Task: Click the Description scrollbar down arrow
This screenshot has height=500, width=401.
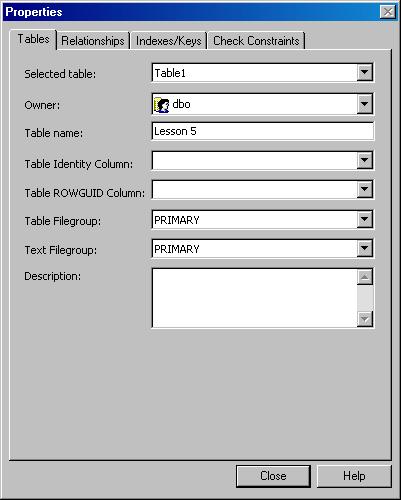Action: 364,319
